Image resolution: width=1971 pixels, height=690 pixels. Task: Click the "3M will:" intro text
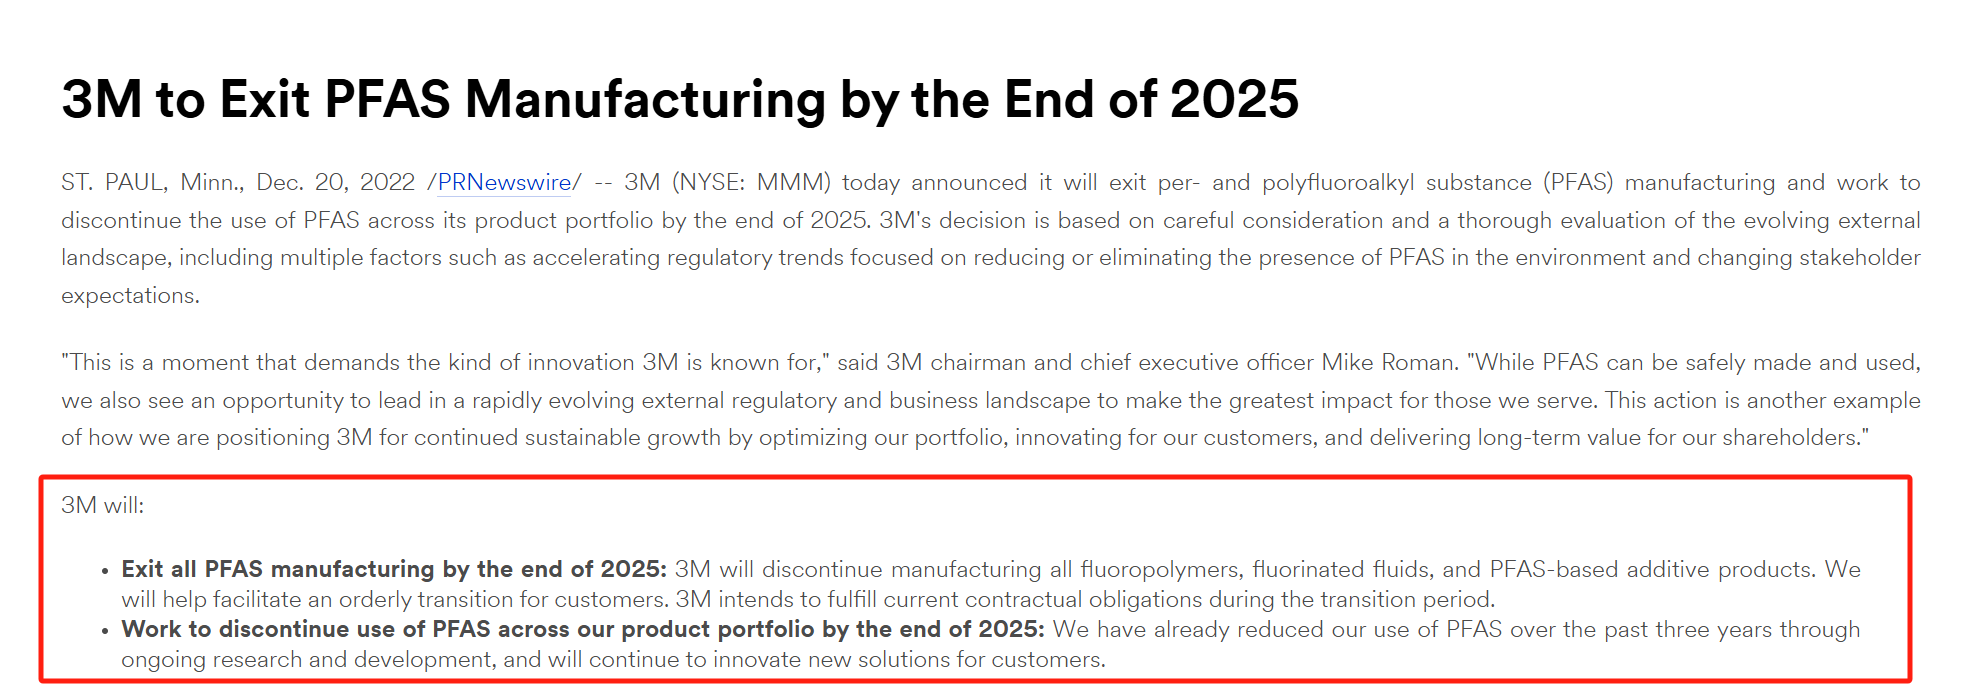102,506
